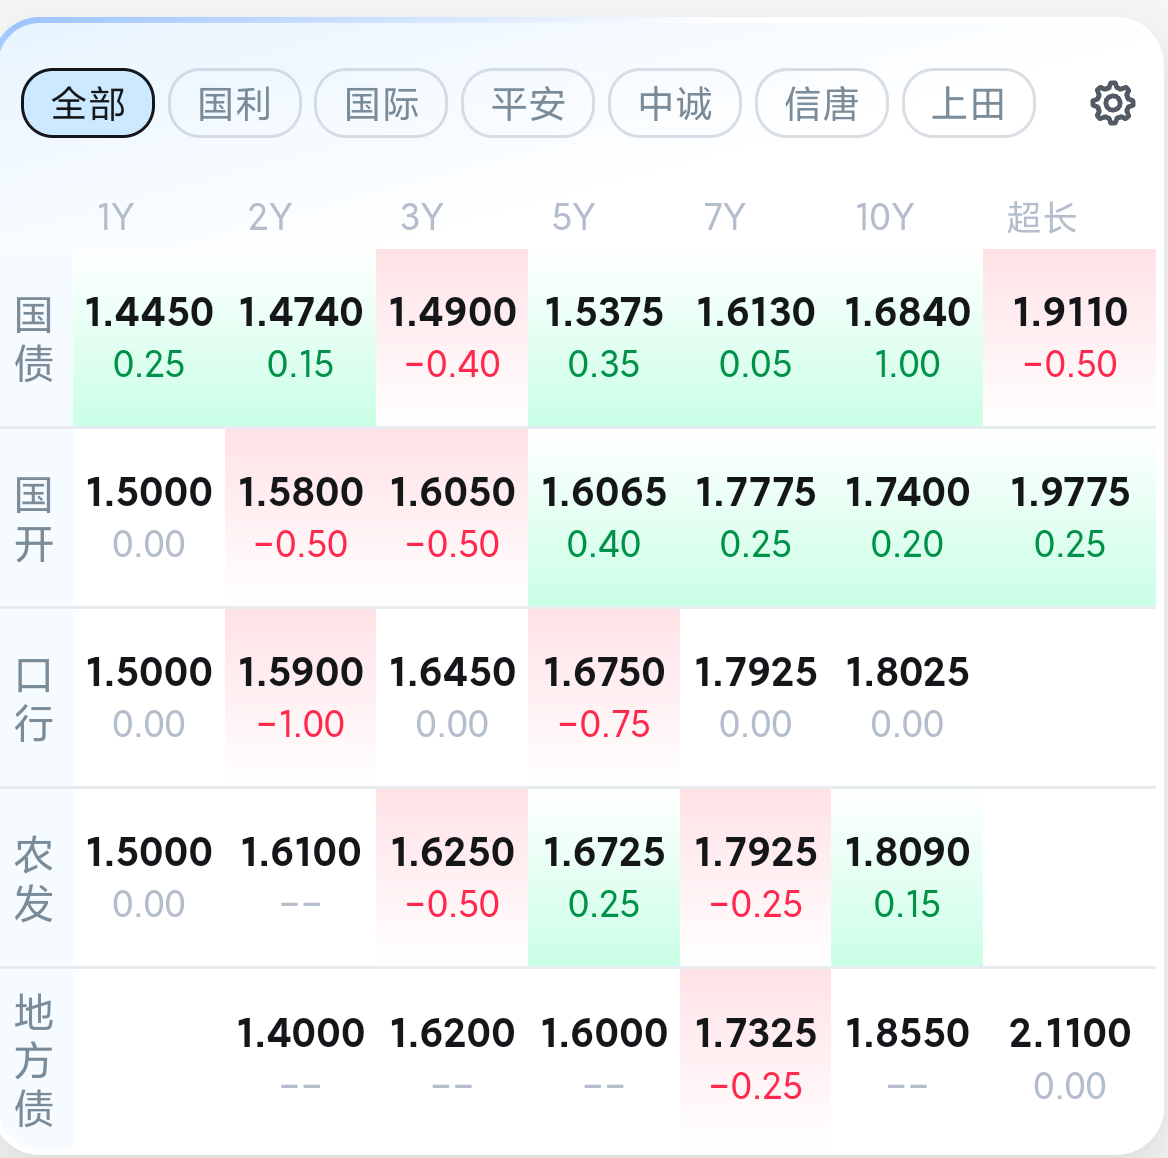This screenshot has height=1158, width=1168.
Task: Select the 上田 tab
Action: 968,103
